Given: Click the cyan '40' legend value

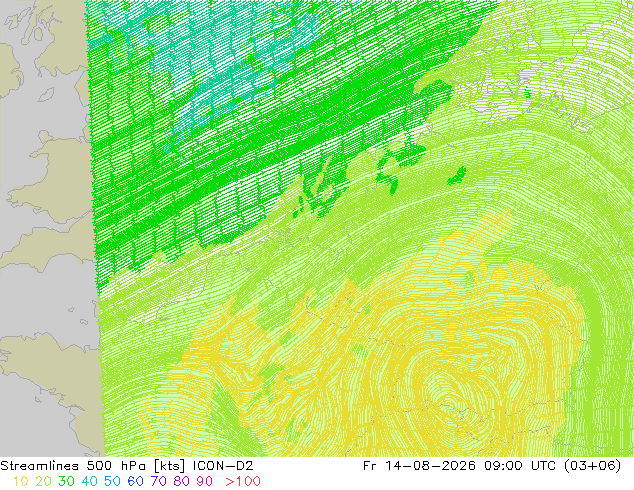Looking at the screenshot, I should (89, 481).
